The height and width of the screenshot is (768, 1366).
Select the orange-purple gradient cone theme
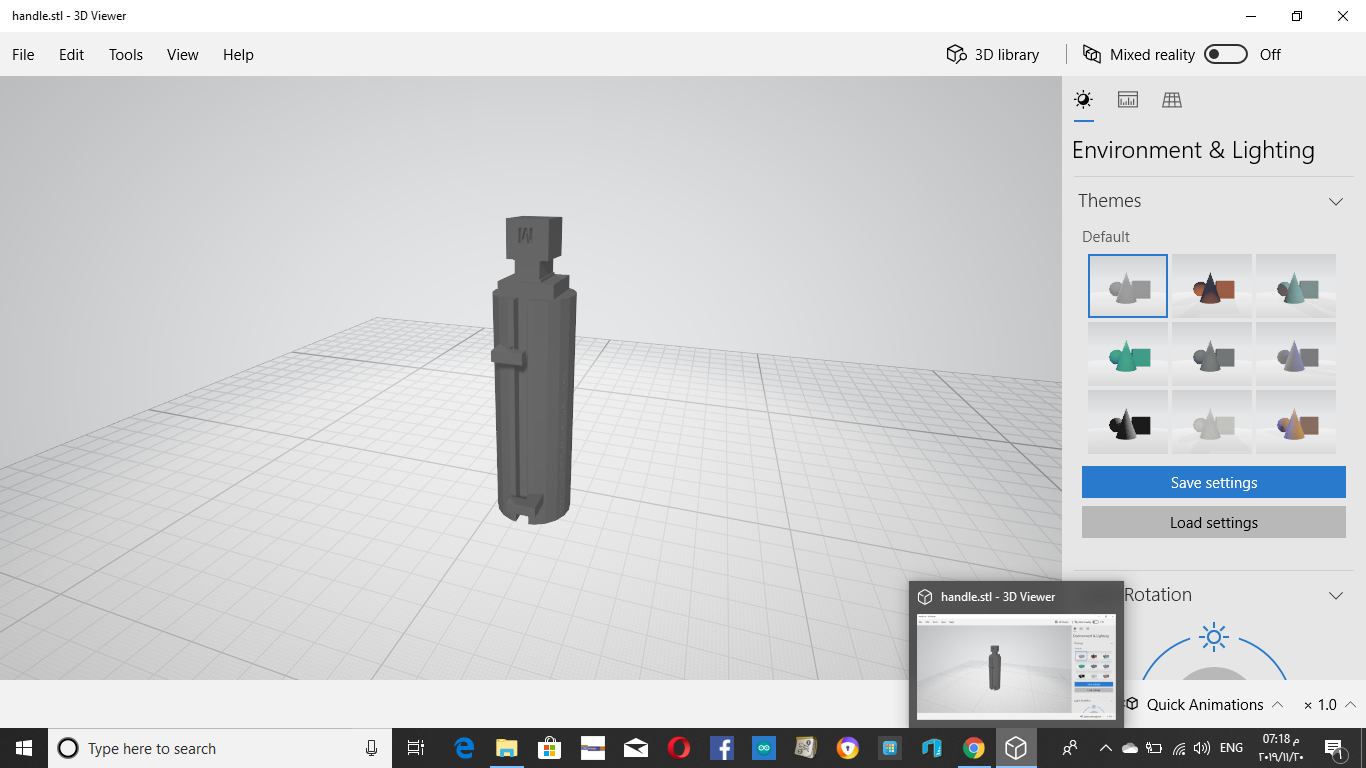(1296, 422)
